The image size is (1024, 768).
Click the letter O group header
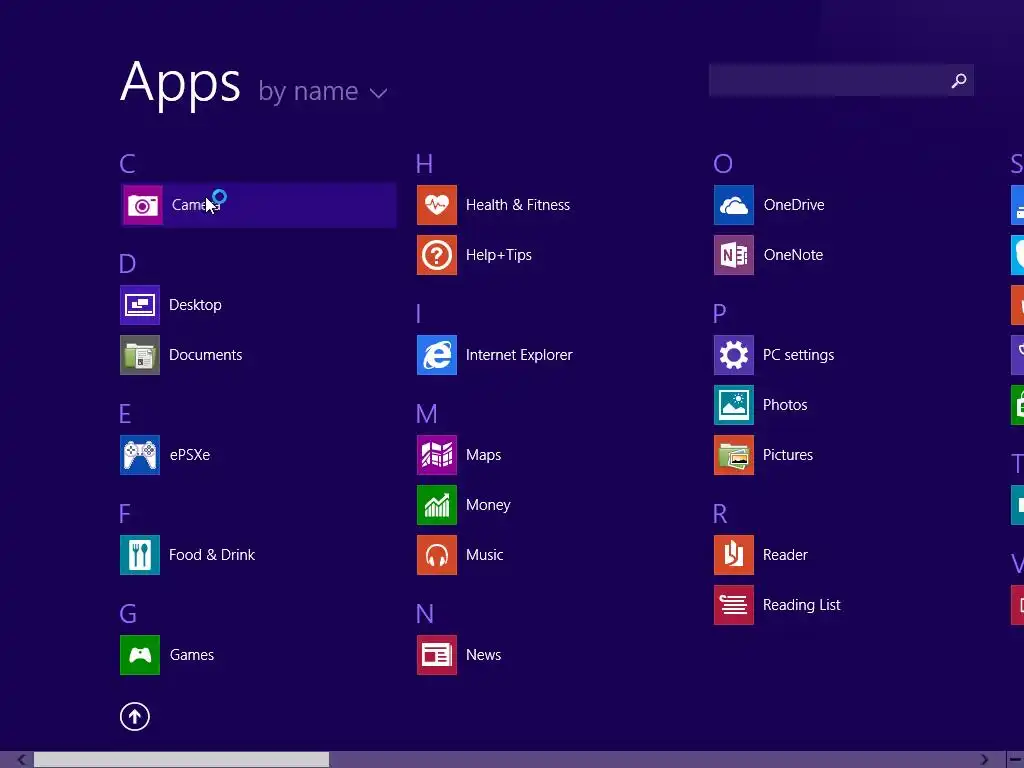tap(723, 164)
